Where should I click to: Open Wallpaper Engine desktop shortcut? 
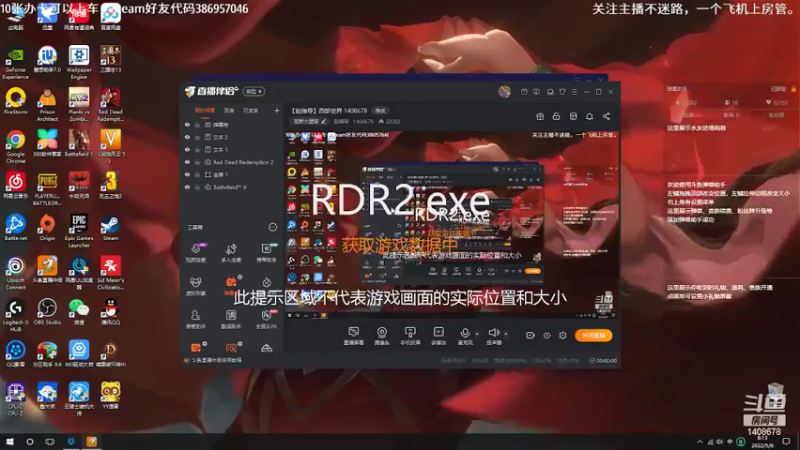click(x=79, y=63)
